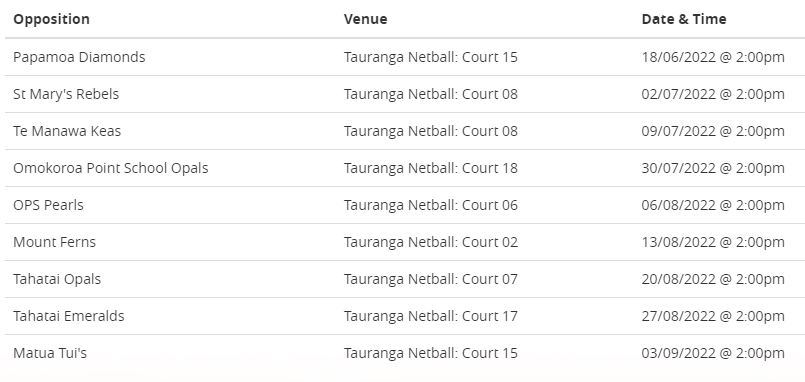Click the Opposition column header
The image size is (805, 382).
click(x=51, y=19)
